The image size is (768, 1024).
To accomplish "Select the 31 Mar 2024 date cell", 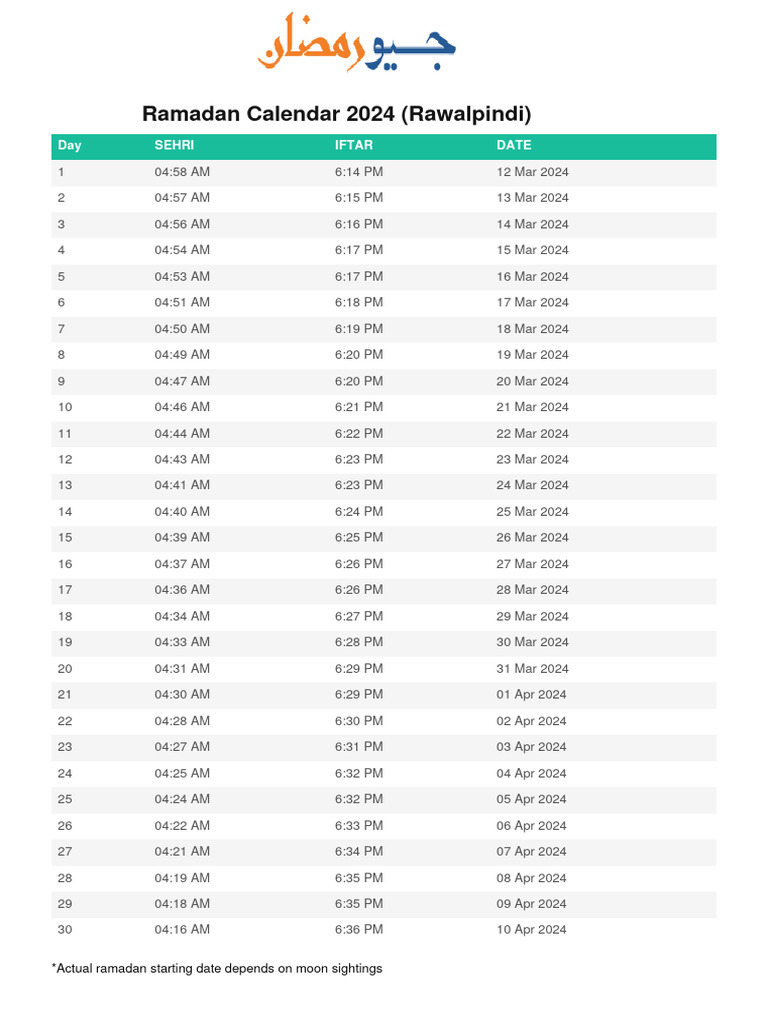I will 532,668.
